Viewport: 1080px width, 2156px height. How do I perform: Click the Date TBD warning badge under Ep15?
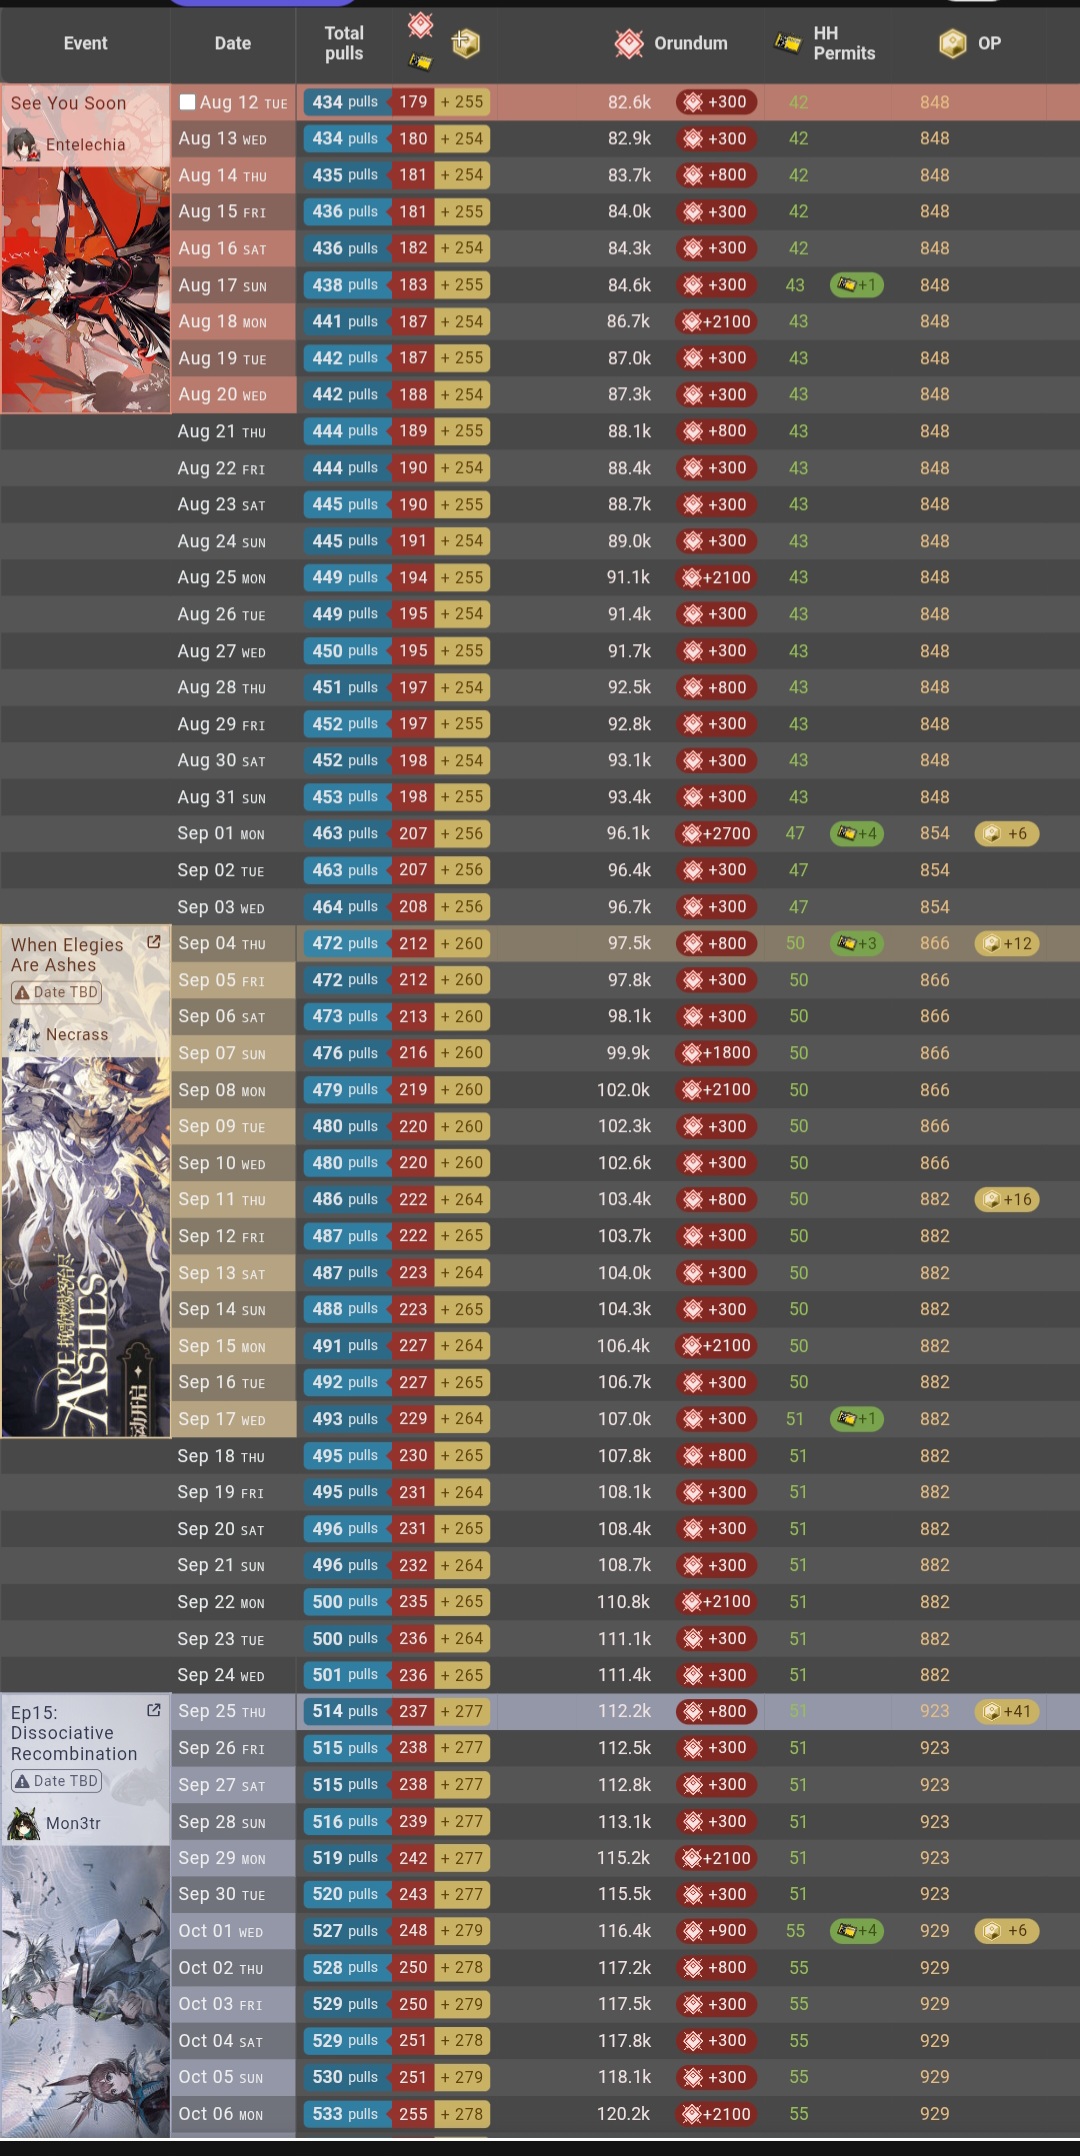coord(56,1781)
